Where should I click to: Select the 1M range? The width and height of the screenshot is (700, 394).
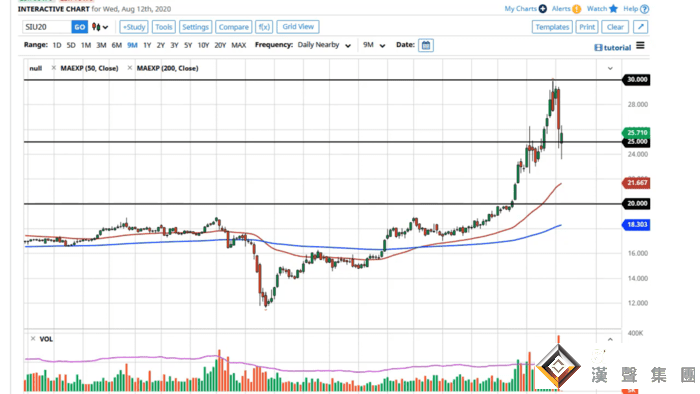(x=86, y=45)
